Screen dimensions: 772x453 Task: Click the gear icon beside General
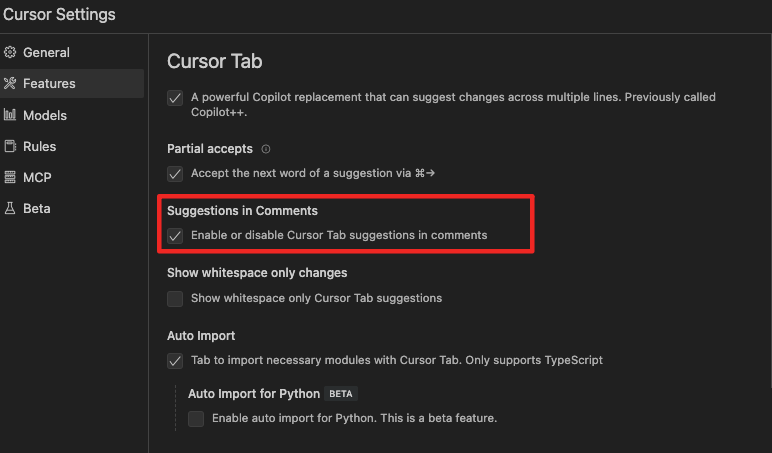[10, 52]
